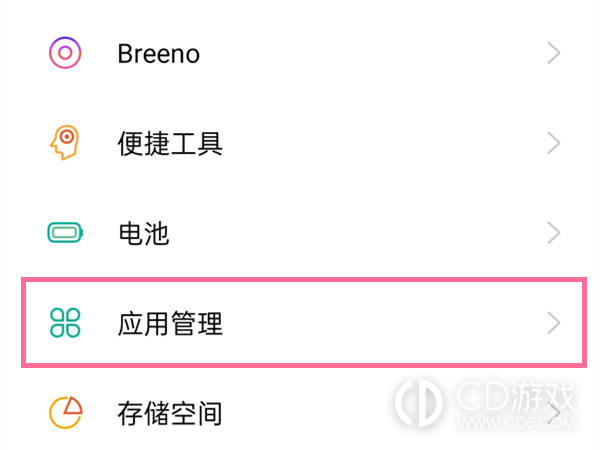Expand Breeno with its chevron arrow
The height and width of the screenshot is (450, 600).
(x=553, y=53)
